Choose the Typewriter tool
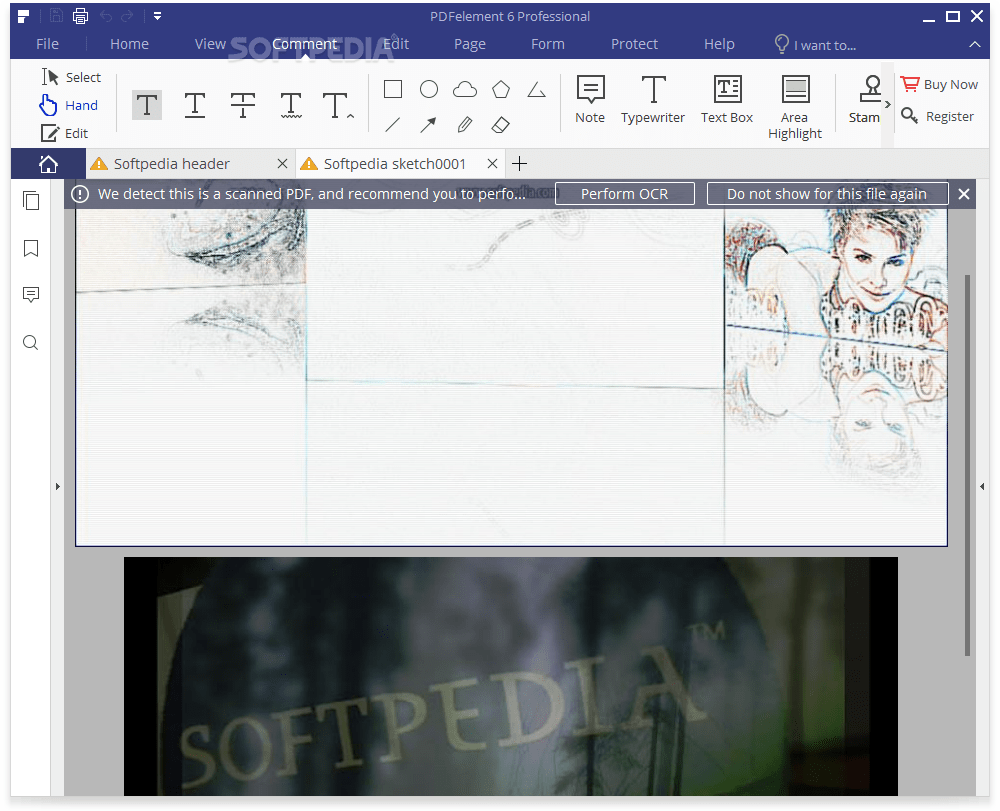 653,99
